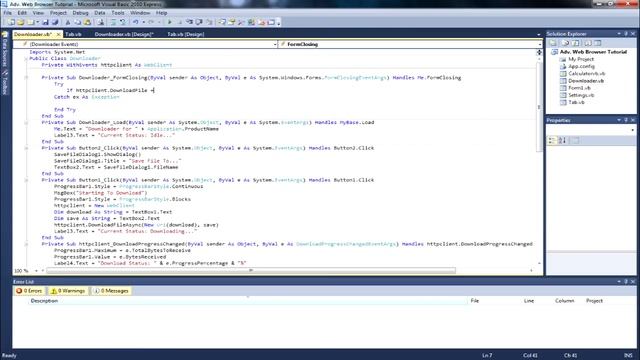The image size is (640, 360).
Task: Switch to Downloader.vb [Design] tab
Action: pyautogui.click(x=124, y=34)
